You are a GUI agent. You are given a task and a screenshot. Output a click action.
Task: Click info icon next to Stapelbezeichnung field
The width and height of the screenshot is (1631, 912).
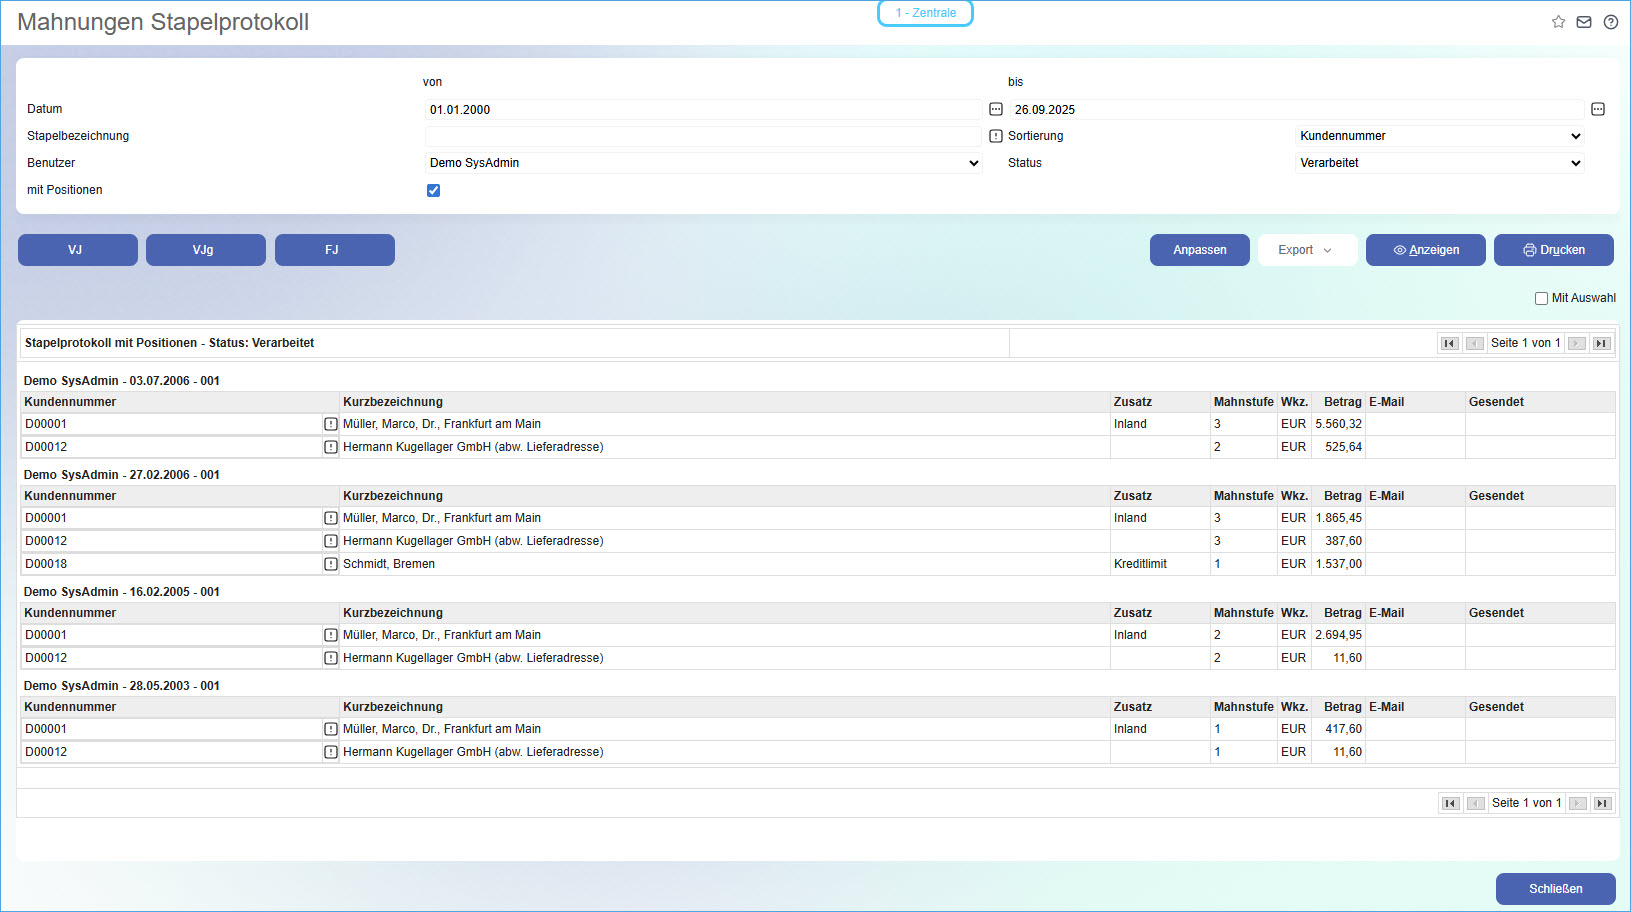coord(996,136)
